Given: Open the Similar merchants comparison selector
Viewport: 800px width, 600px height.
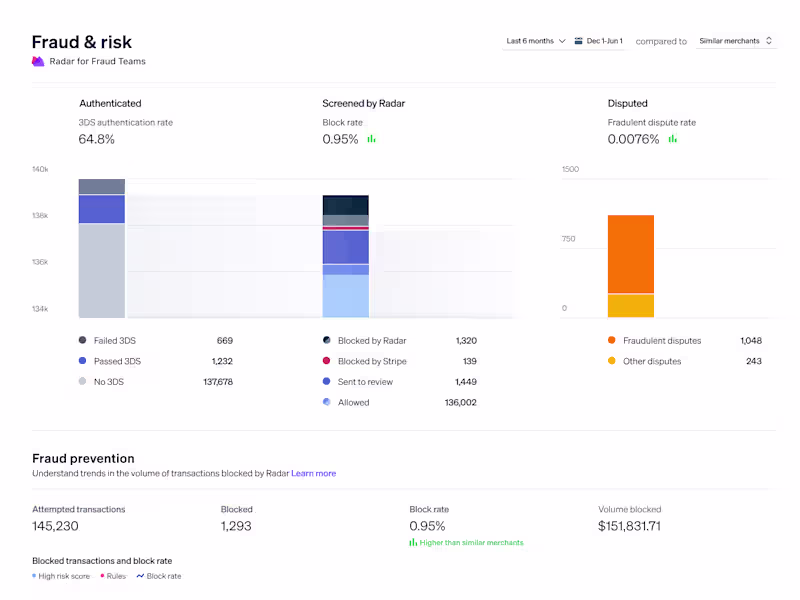Looking at the screenshot, I should [x=735, y=41].
